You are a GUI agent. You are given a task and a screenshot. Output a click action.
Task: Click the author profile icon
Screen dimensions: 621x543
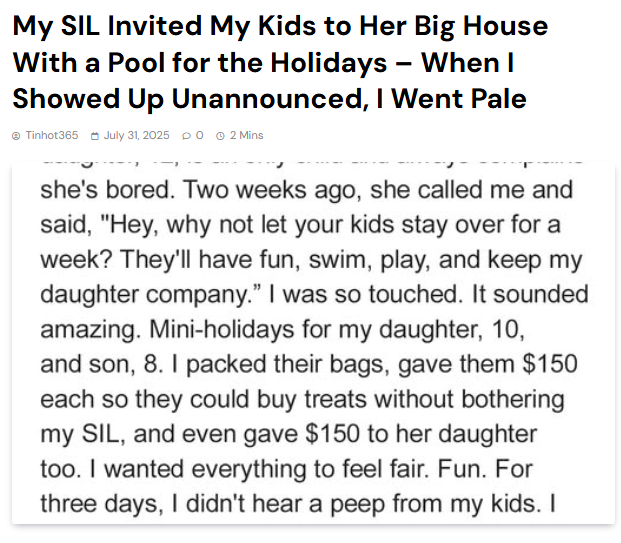[17, 135]
